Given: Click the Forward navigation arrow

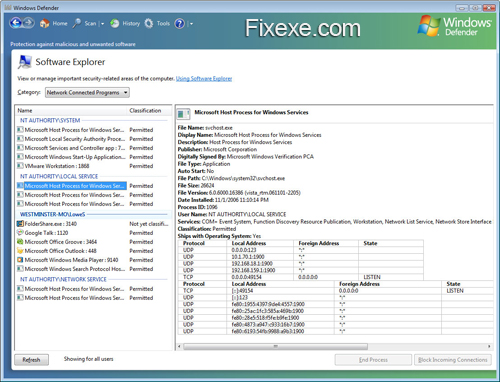Looking at the screenshot, I should pos(29,23).
